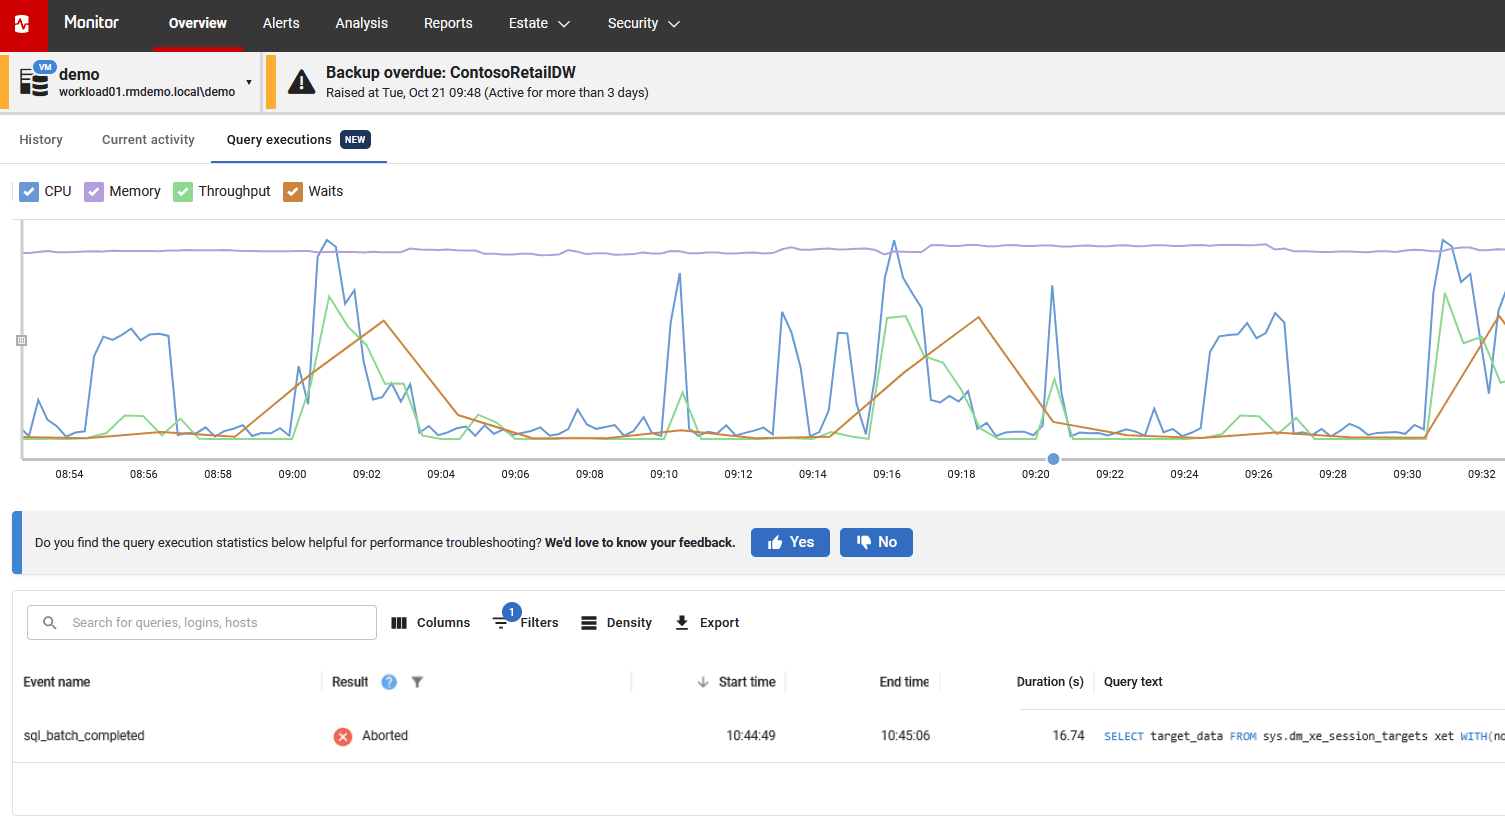Click the Density icon above the query table
The image size is (1505, 830).
coord(588,622)
